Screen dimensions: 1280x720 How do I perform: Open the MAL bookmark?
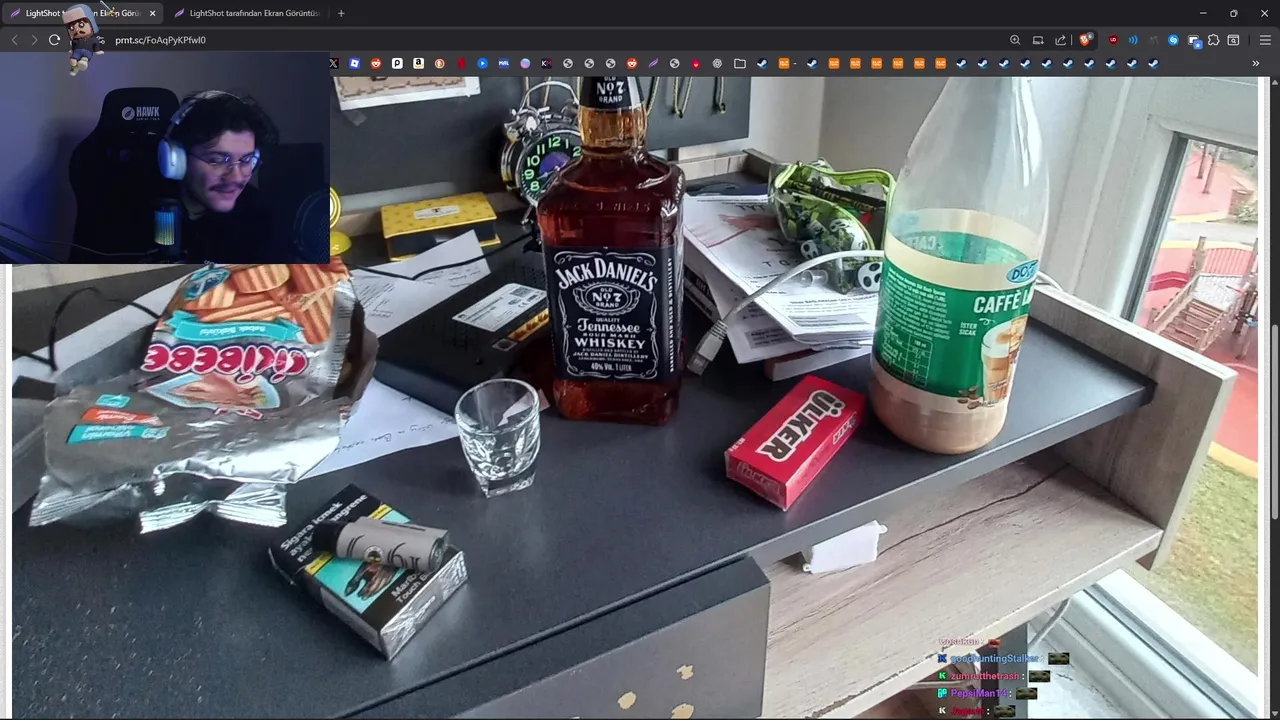pos(504,63)
